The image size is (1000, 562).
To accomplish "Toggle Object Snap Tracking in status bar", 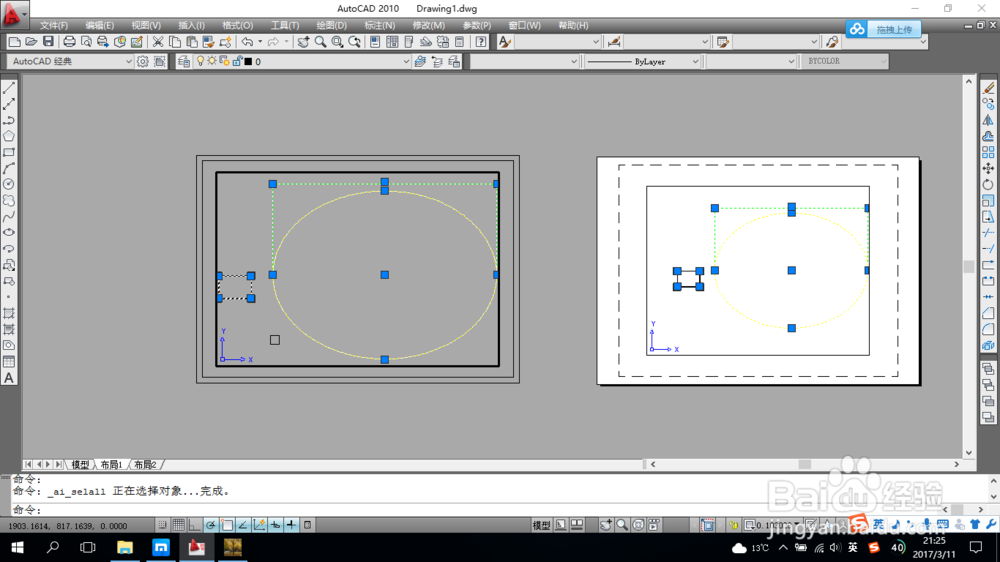I will (x=243, y=525).
